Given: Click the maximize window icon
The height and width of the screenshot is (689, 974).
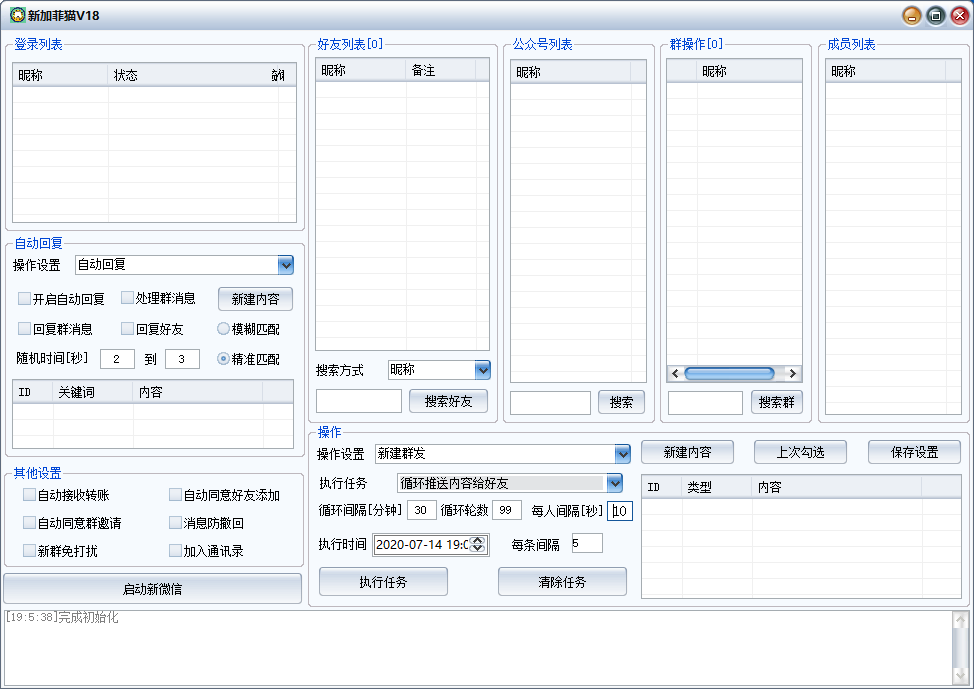Looking at the screenshot, I should coord(935,15).
